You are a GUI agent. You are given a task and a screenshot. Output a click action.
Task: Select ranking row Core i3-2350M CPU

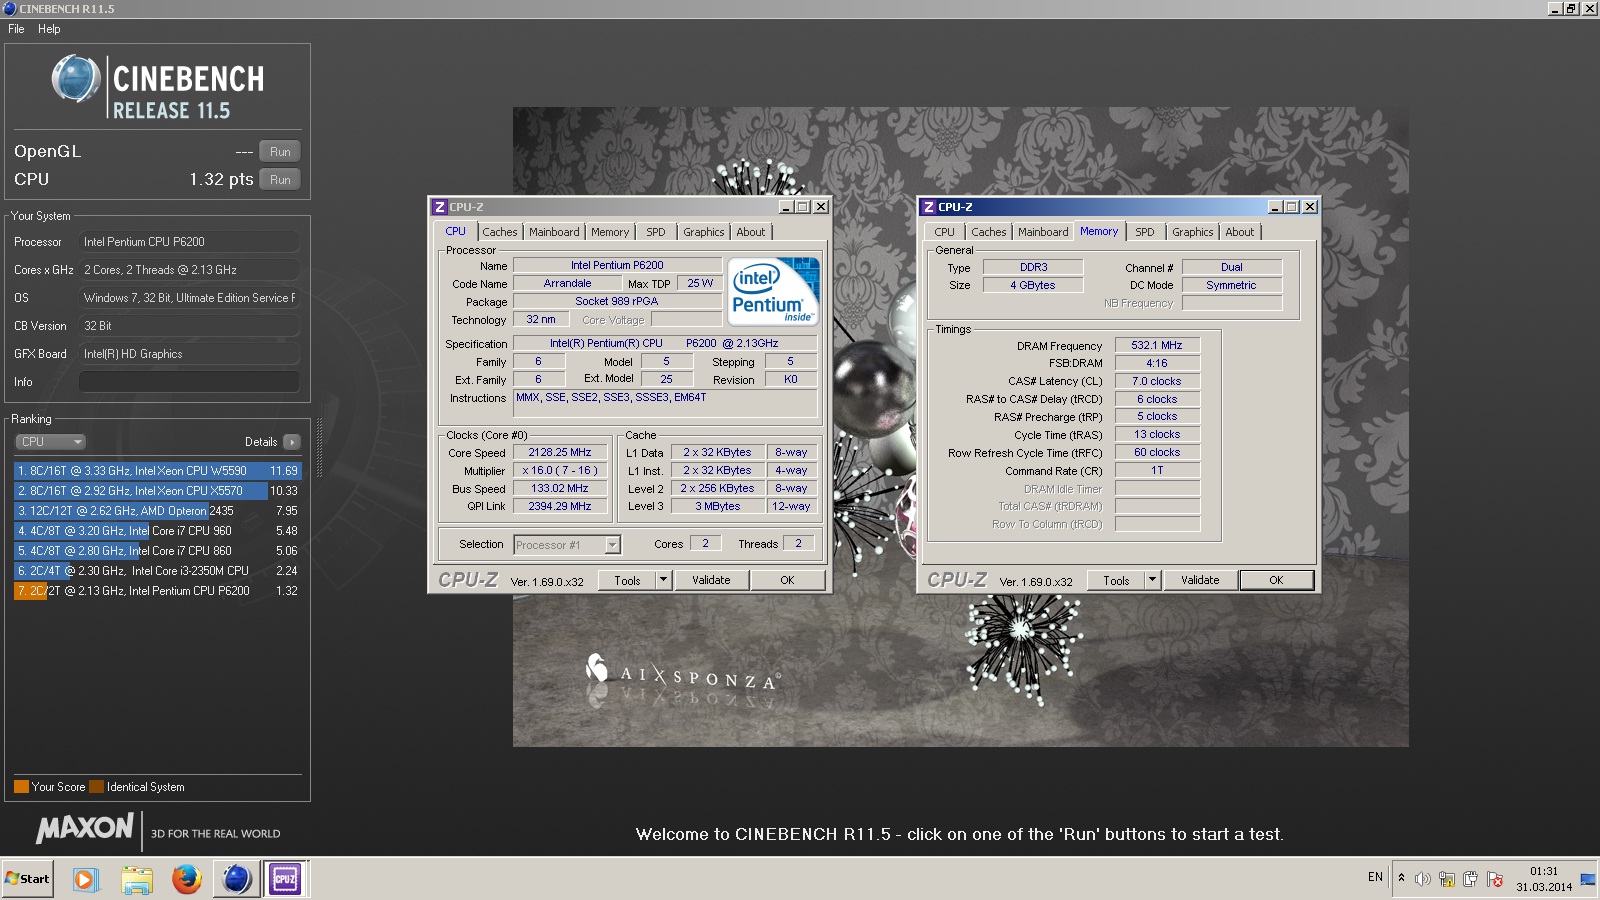point(157,571)
